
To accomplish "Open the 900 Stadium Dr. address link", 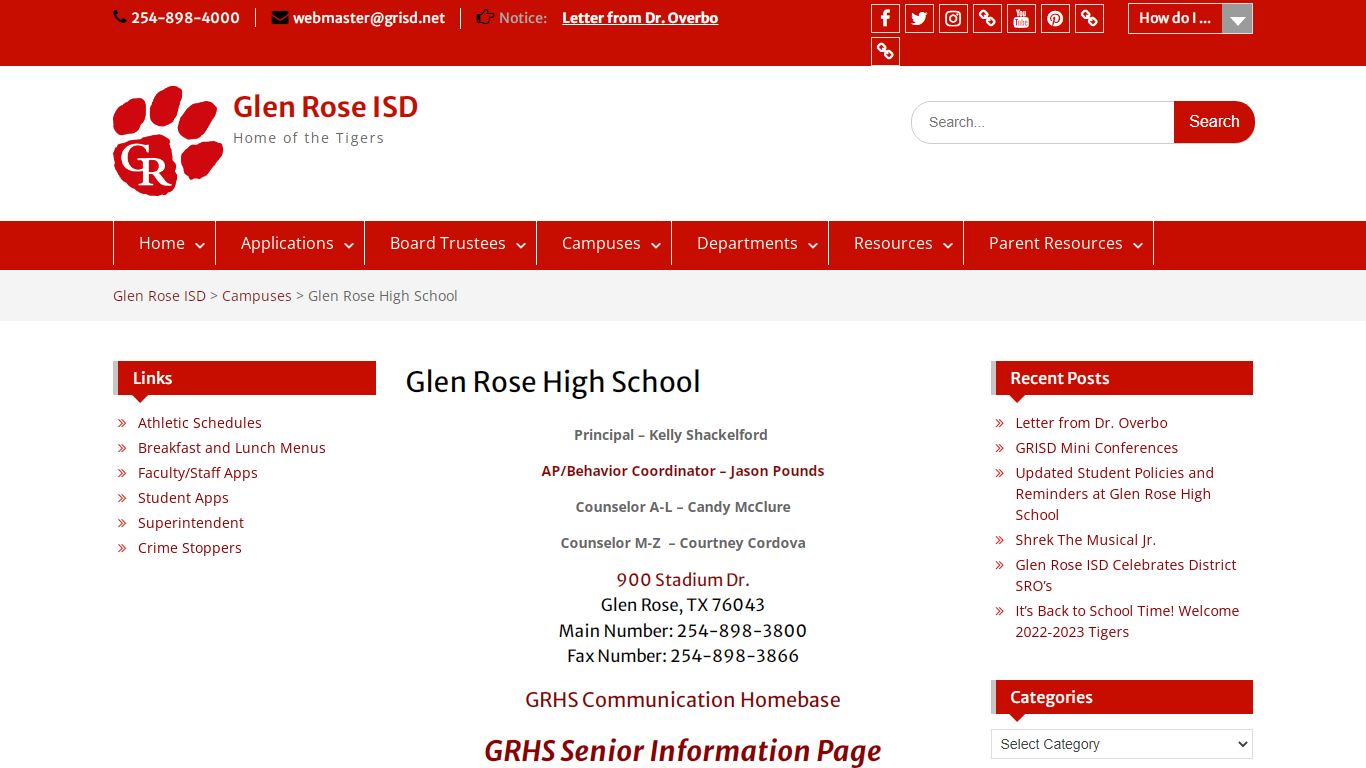I will [683, 580].
